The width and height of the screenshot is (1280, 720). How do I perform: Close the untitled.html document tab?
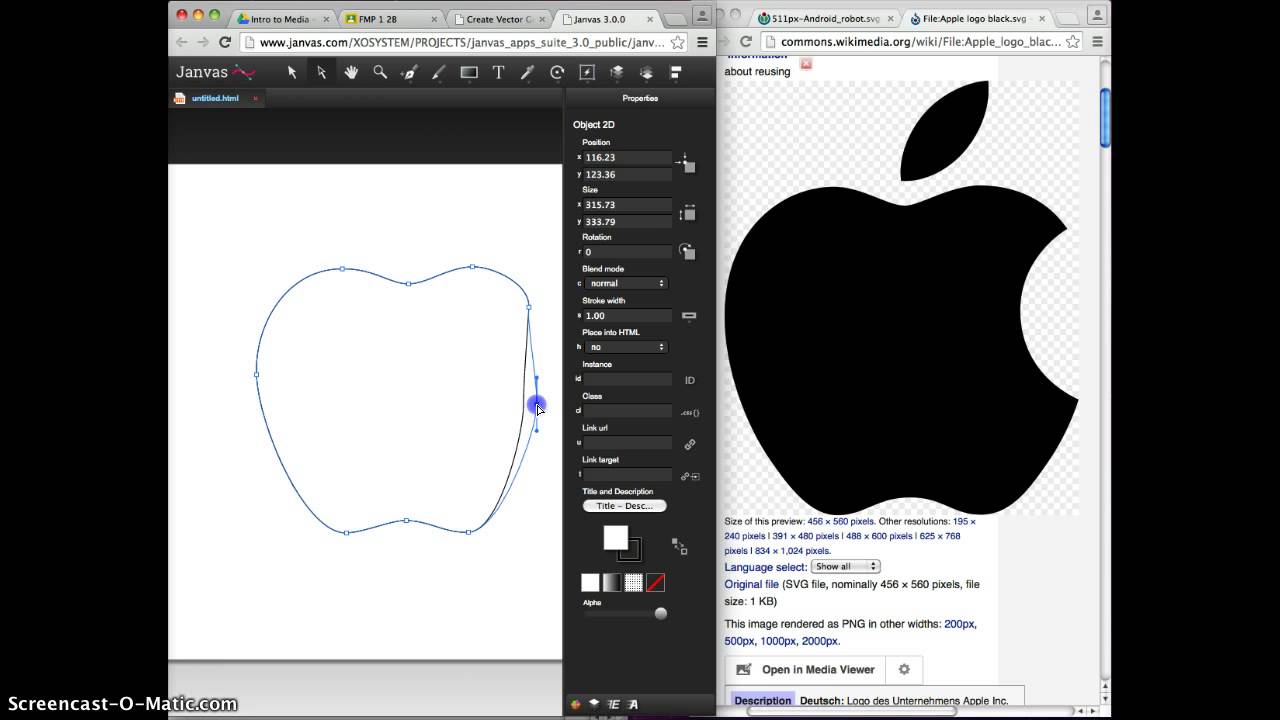point(255,98)
